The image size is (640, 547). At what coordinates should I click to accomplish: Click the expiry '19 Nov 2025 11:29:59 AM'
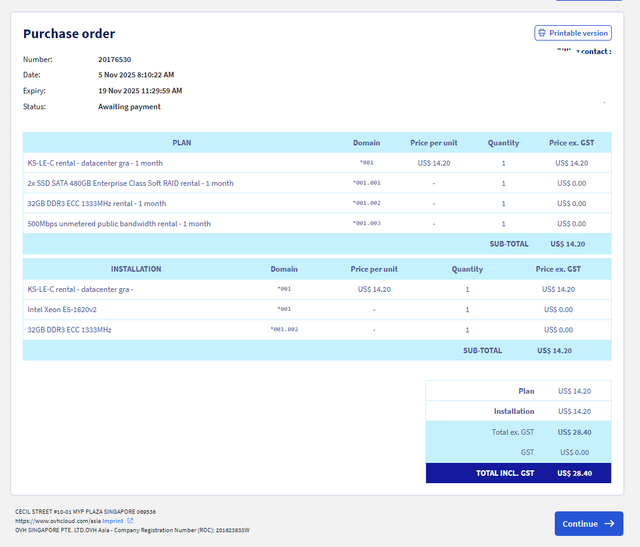pos(140,91)
